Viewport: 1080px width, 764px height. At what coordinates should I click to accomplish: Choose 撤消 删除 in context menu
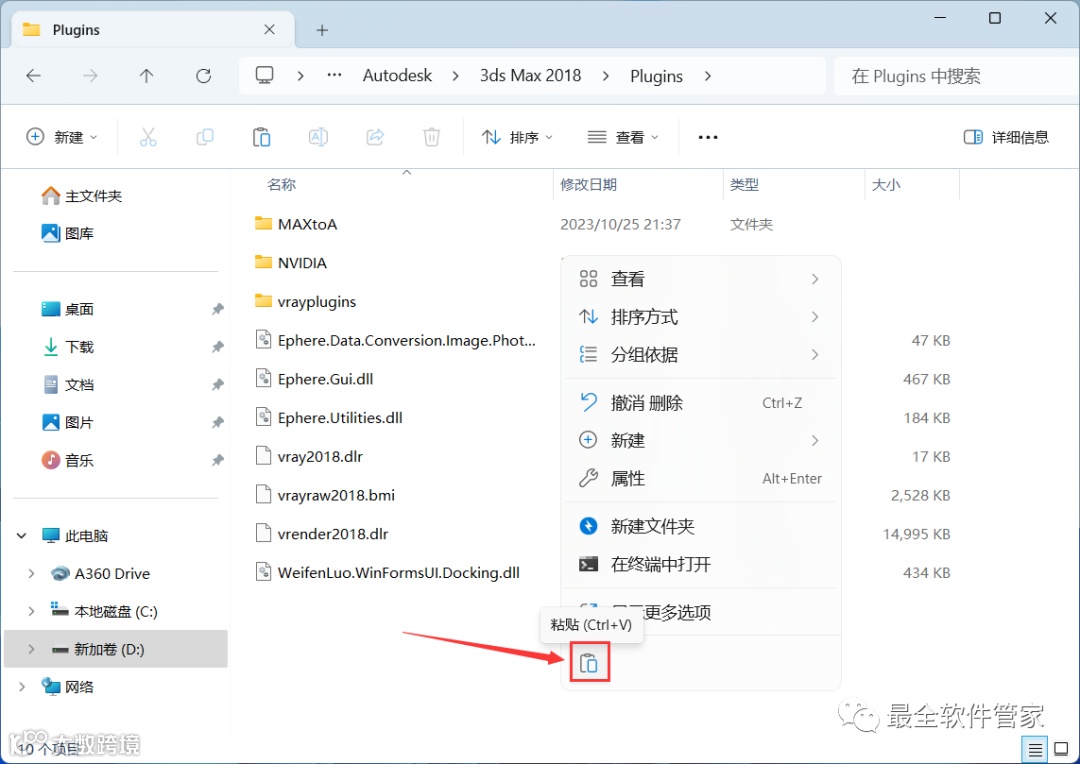click(x=700, y=403)
